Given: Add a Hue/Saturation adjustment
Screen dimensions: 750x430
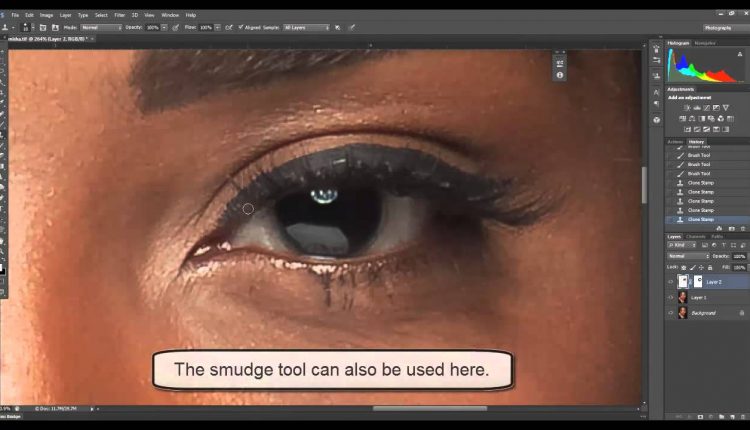Looking at the screenshot, I should pos(683,119).
